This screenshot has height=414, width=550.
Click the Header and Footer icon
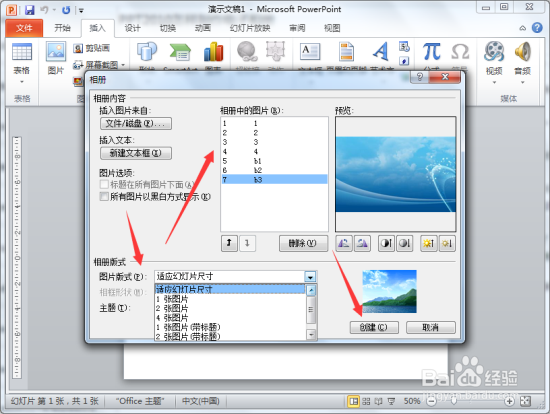pos(347,52)
